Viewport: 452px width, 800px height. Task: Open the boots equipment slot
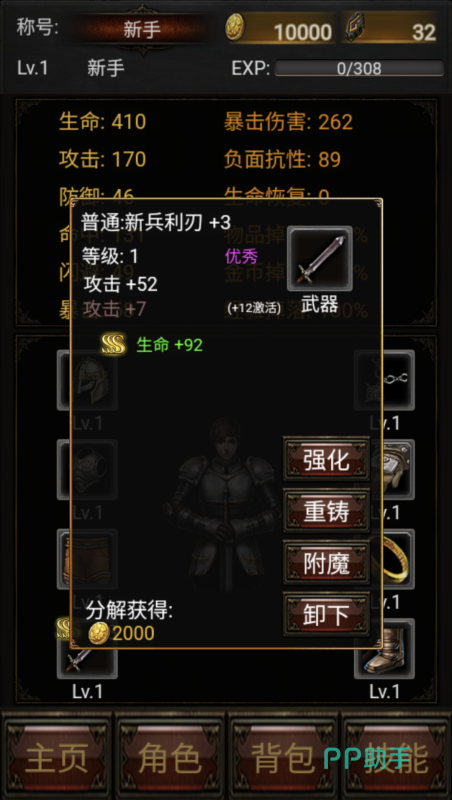point(385,648)
